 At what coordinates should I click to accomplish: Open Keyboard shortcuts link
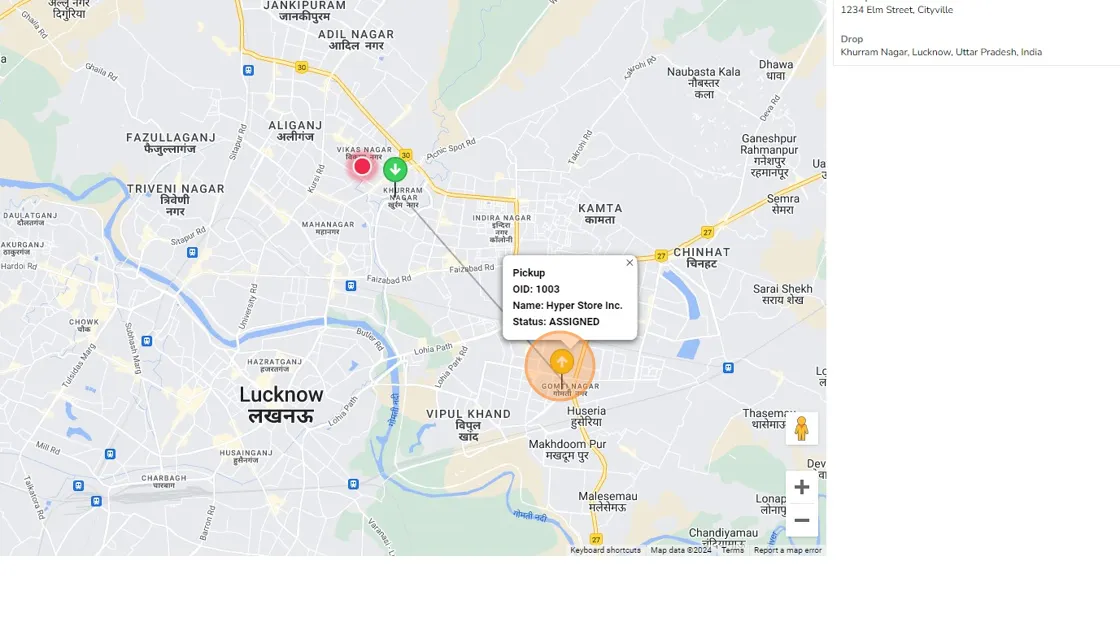(x=605, y=550)
